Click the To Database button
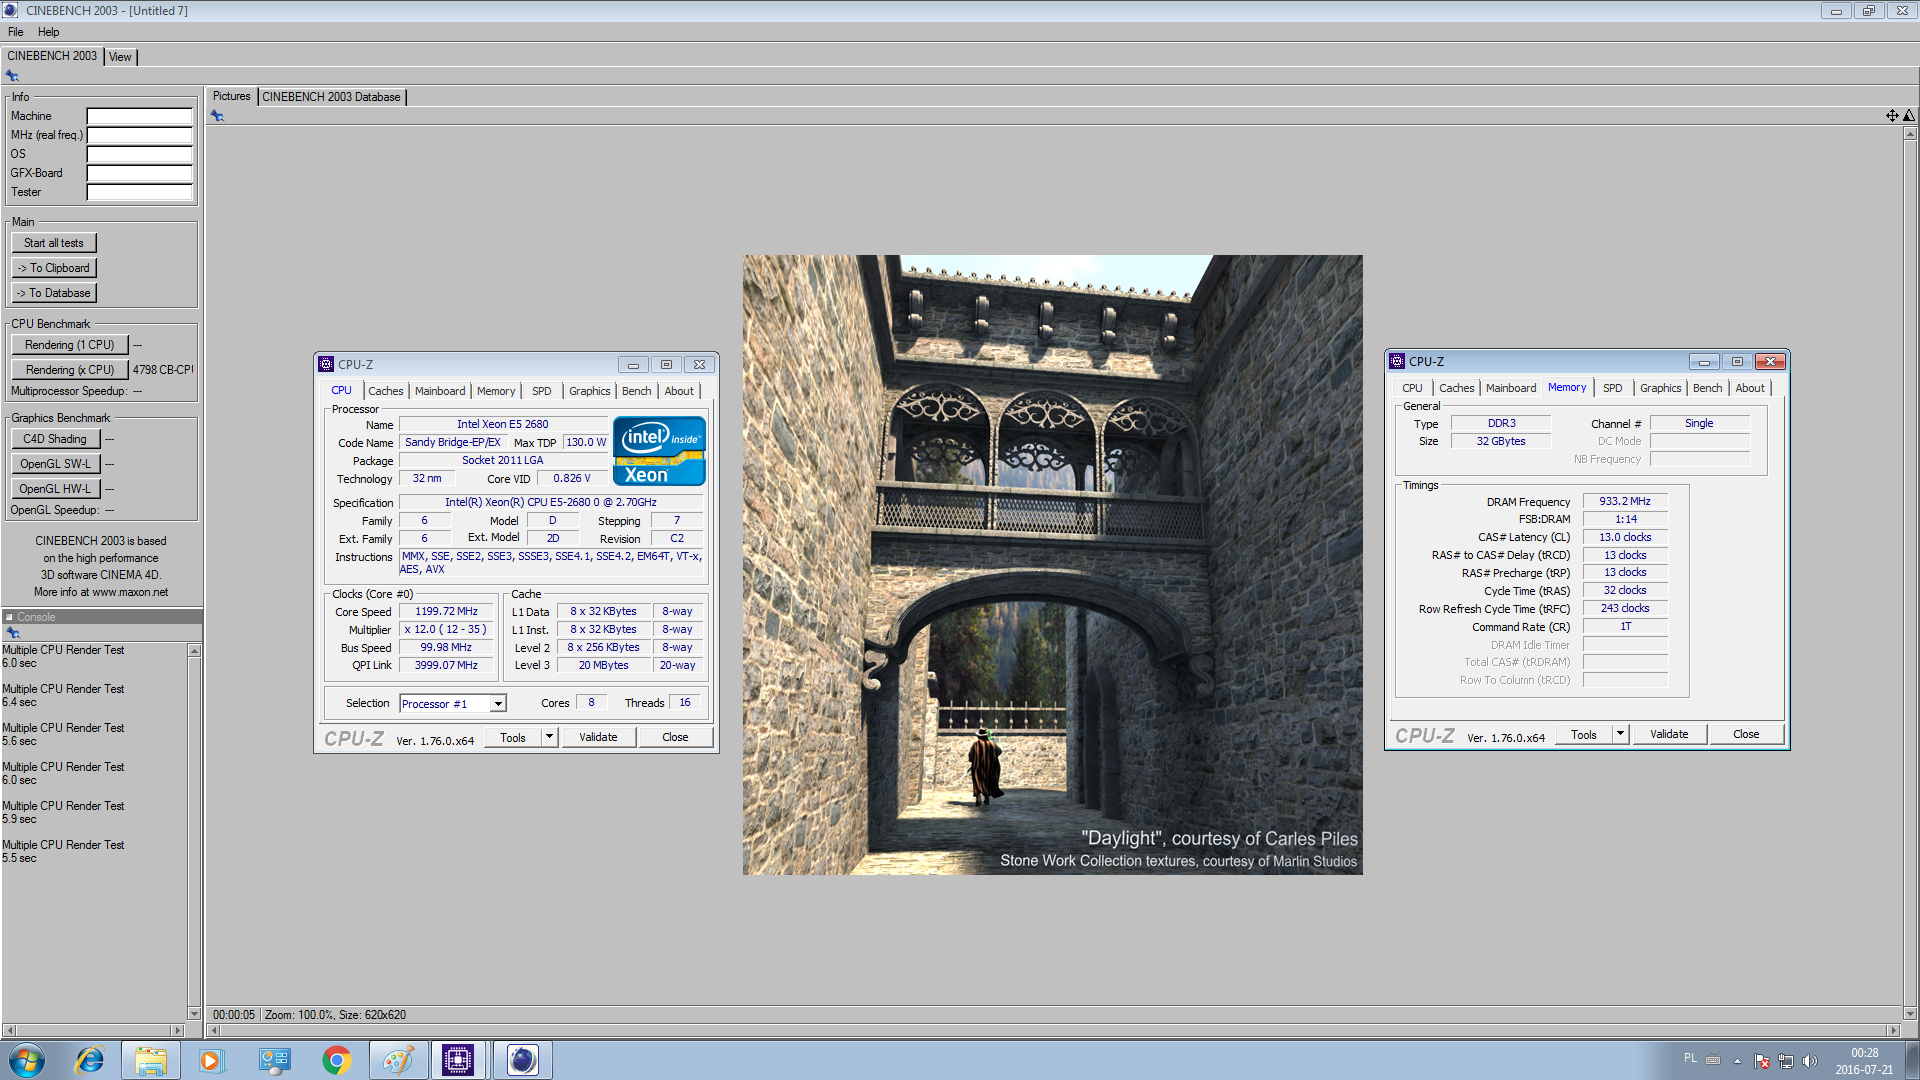The height and width of the screenshot is (1080, 1920). 54,293
